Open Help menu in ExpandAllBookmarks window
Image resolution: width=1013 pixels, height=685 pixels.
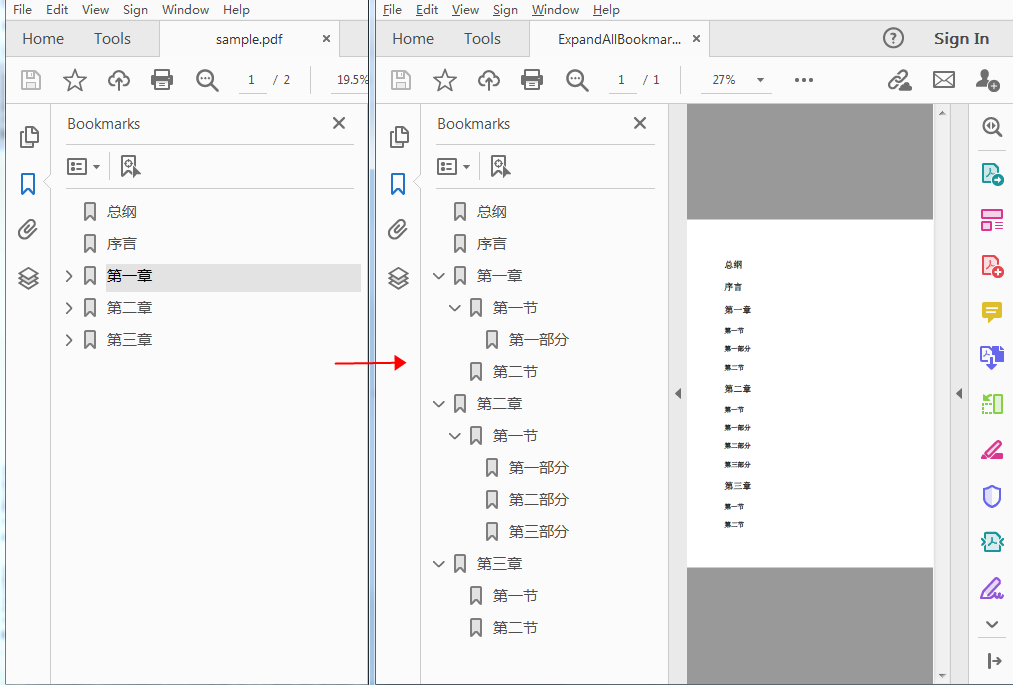[x=606, y=10]
